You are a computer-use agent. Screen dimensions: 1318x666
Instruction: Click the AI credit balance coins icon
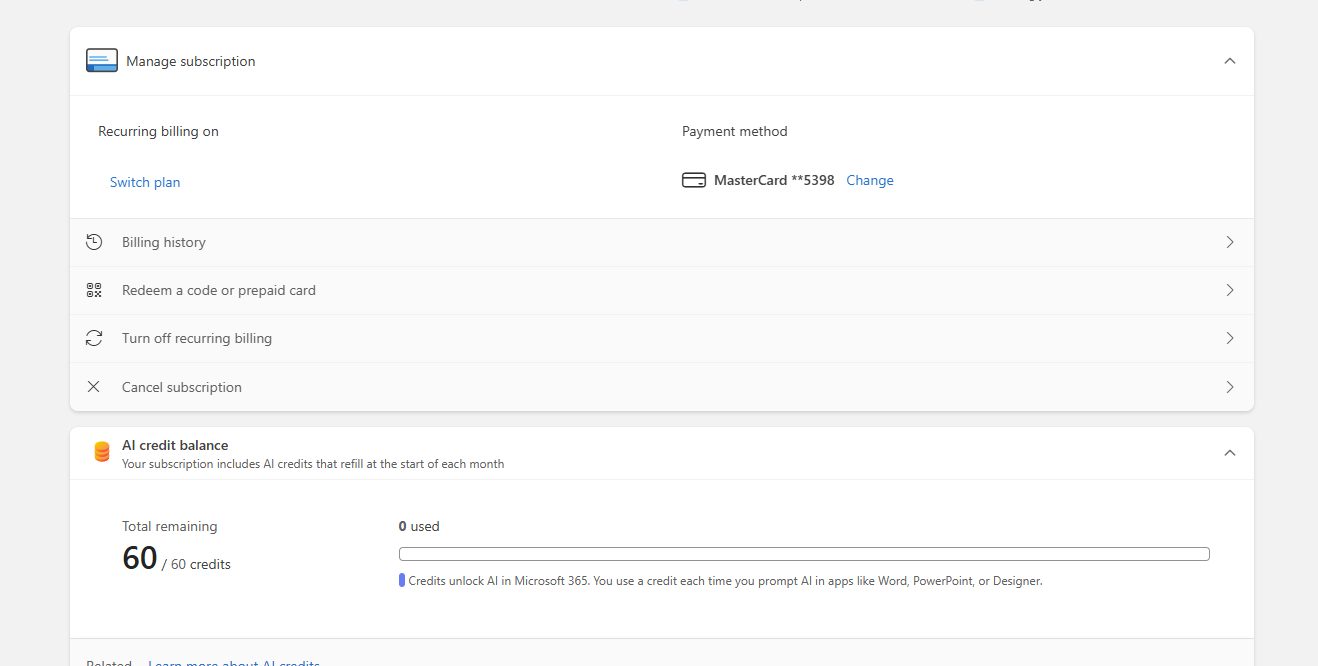click(x=101, y=452)
